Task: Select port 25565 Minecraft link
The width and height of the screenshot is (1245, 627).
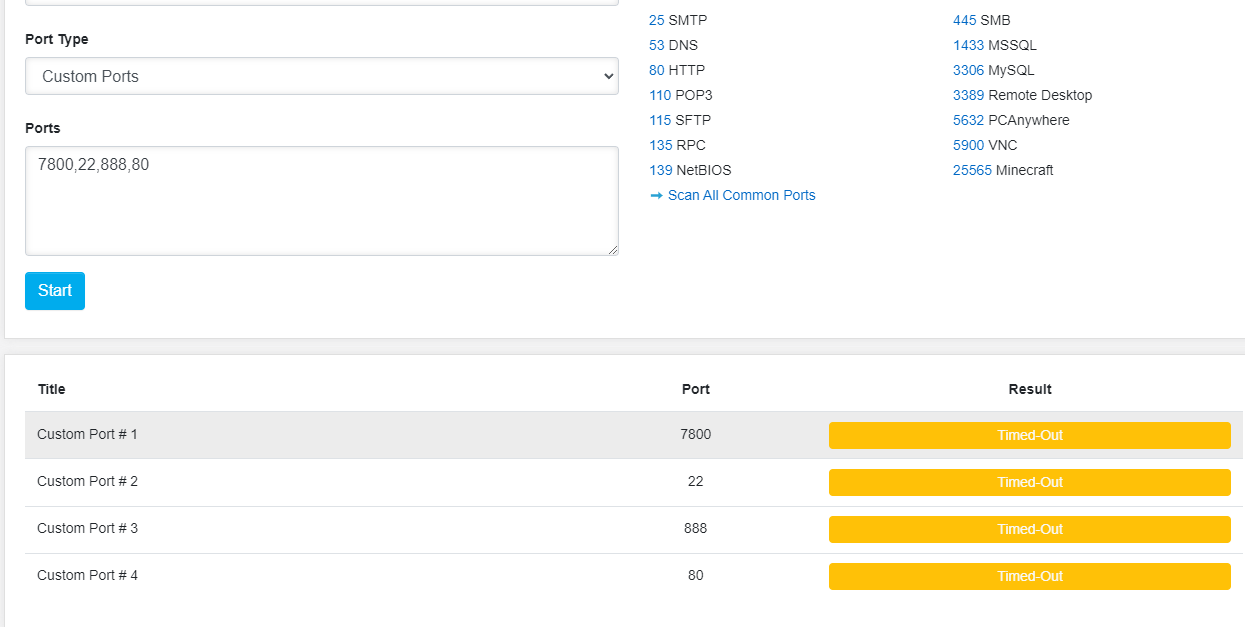Action: 972,170
